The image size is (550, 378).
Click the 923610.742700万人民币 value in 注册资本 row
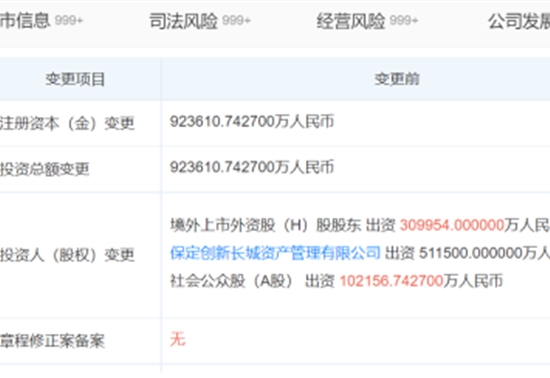252,122
